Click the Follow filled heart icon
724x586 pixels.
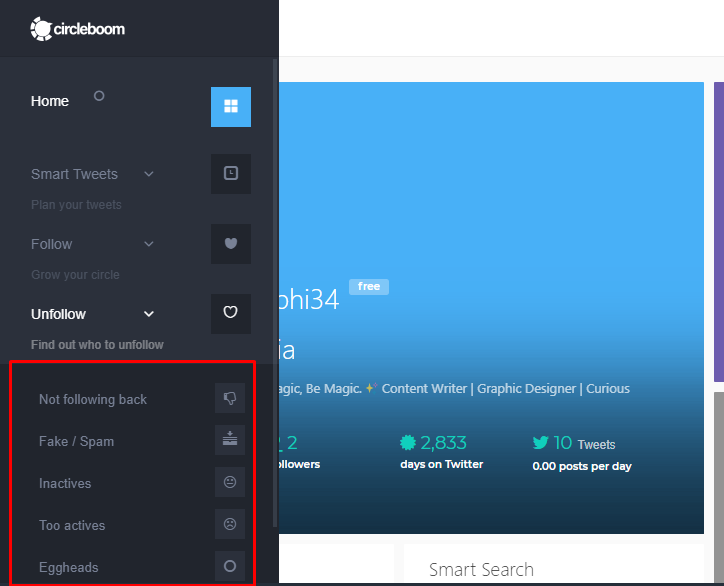(x=231, y=244)
